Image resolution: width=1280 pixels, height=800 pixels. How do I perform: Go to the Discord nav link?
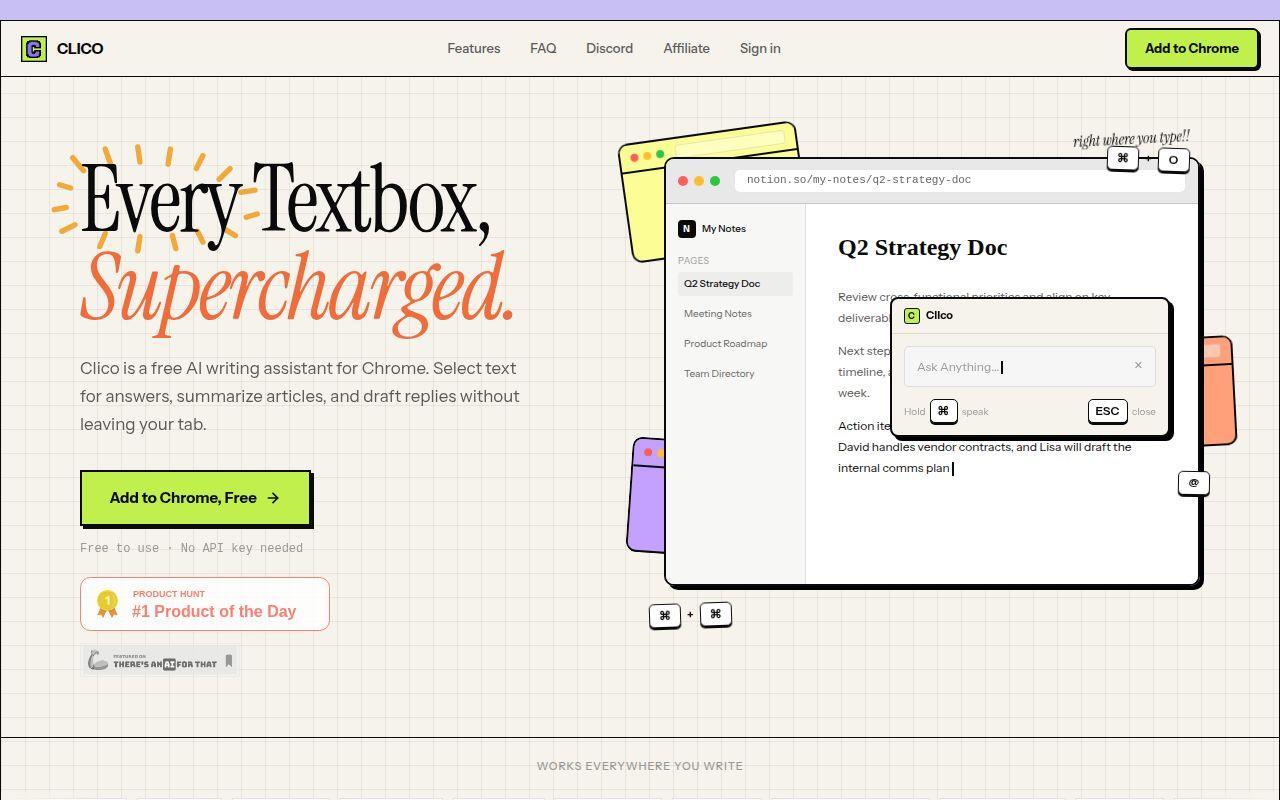pyautogui.click(x=609, y=48)
